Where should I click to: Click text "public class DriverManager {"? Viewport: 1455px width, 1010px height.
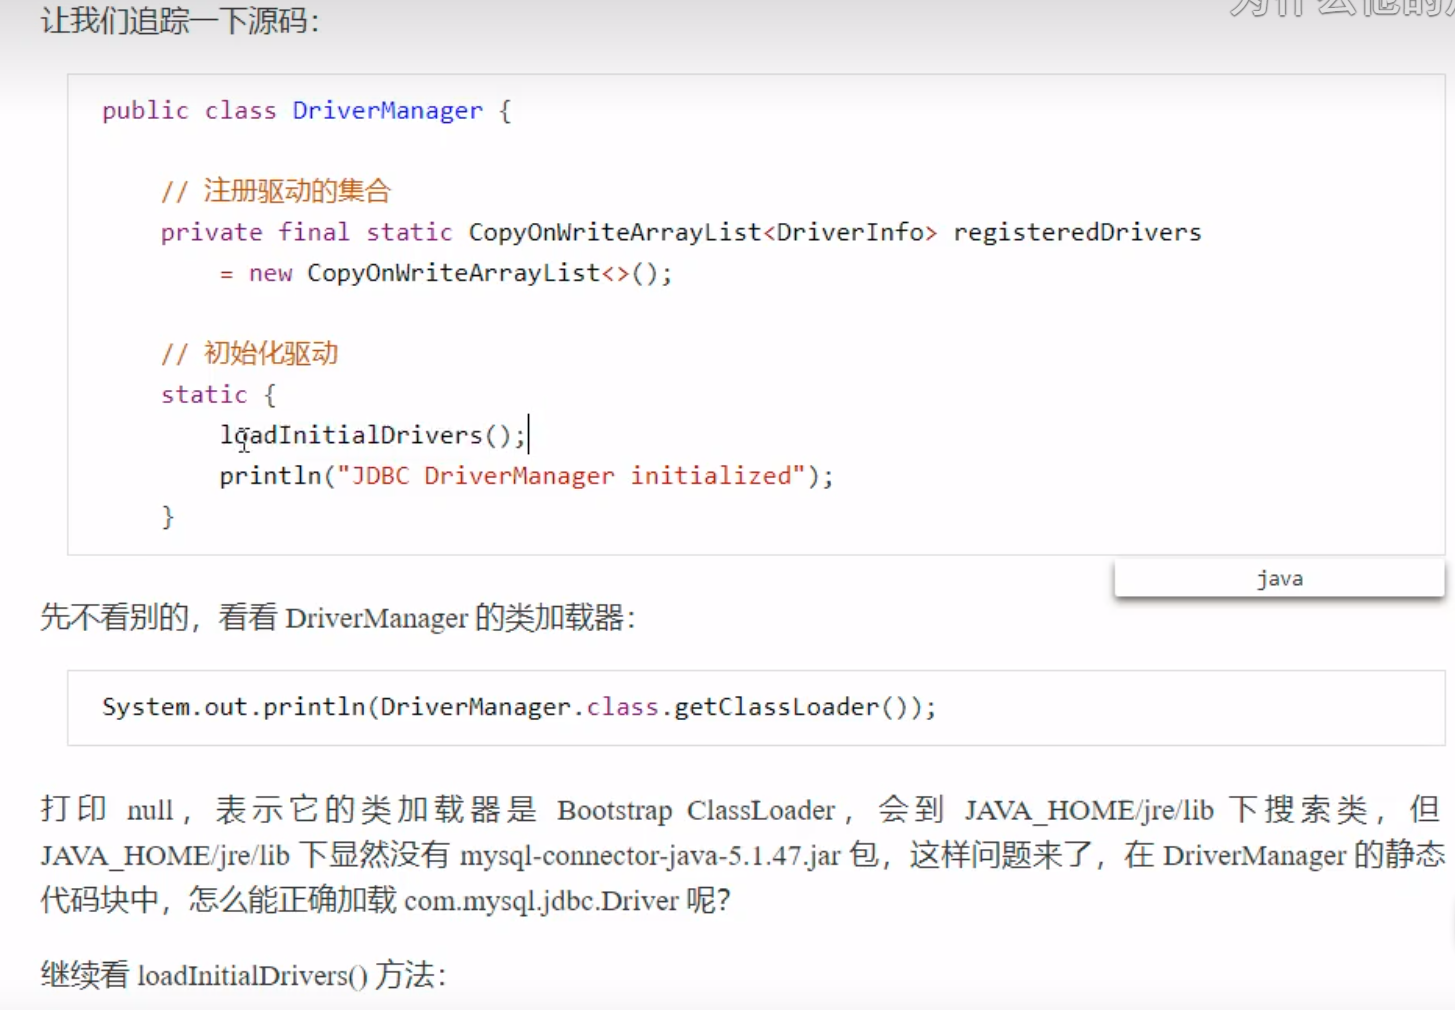[x=307, y=111]
